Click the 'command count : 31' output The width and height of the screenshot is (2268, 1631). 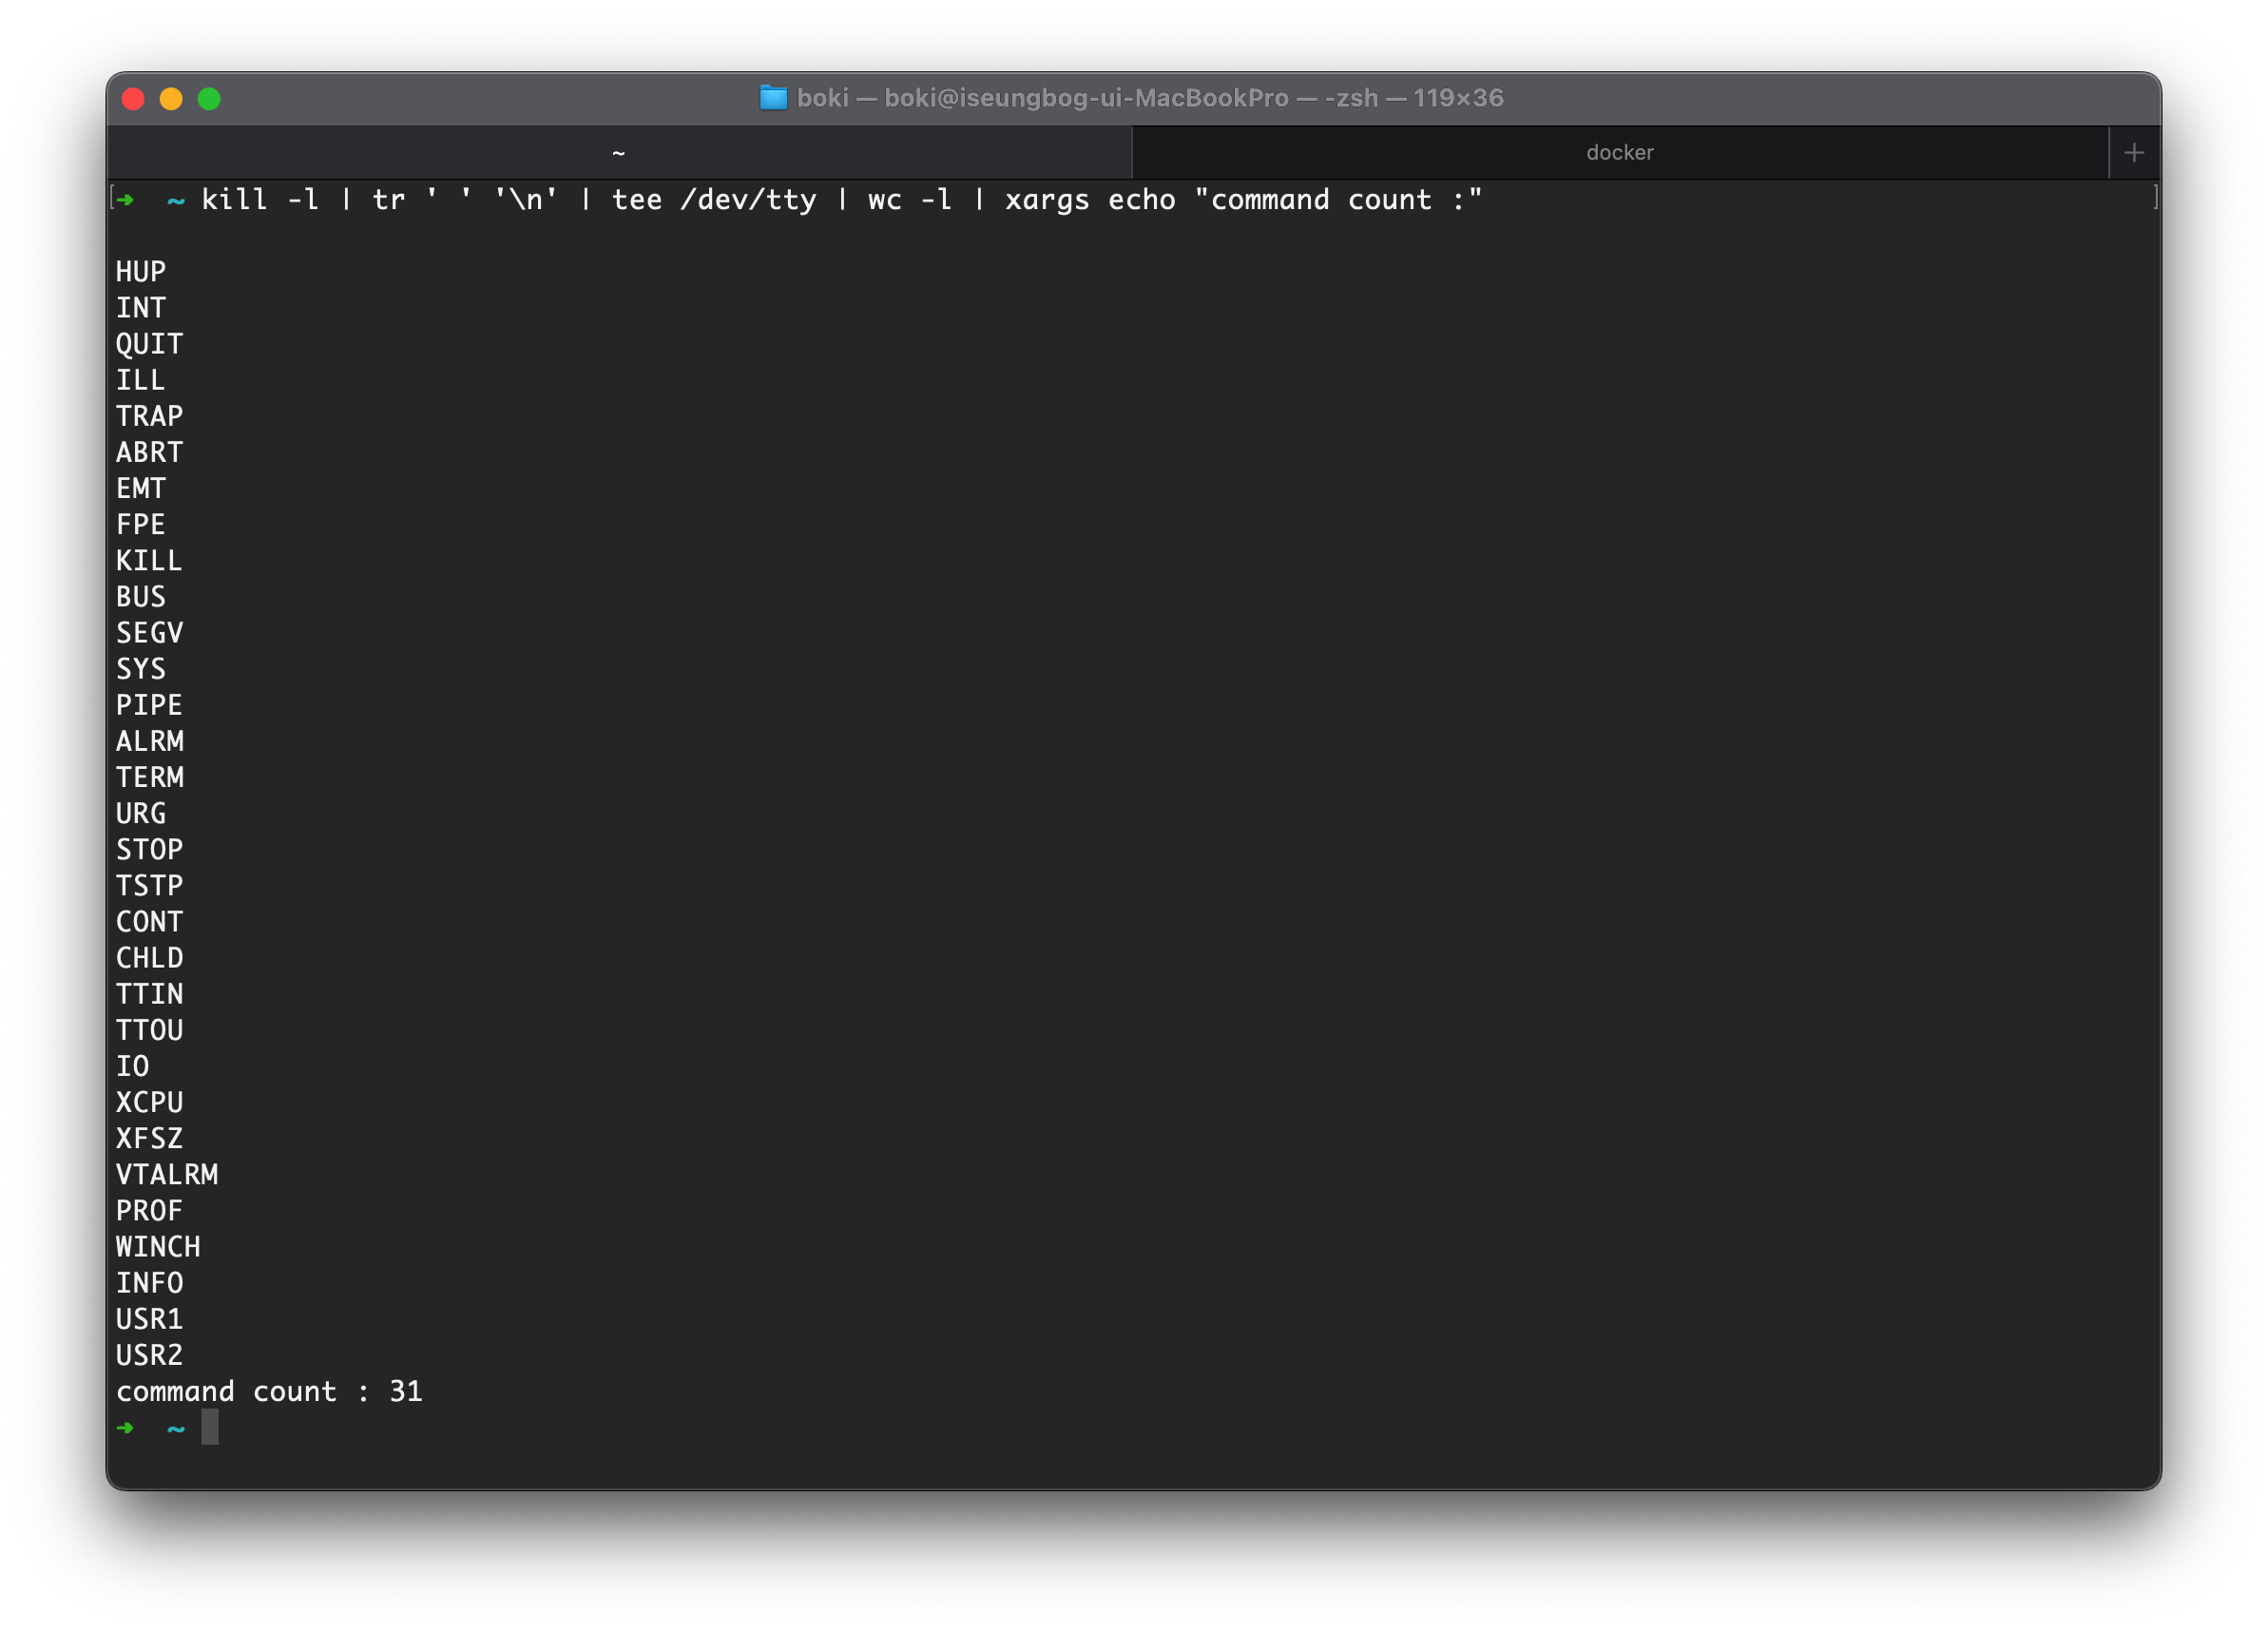[269, 1391]
